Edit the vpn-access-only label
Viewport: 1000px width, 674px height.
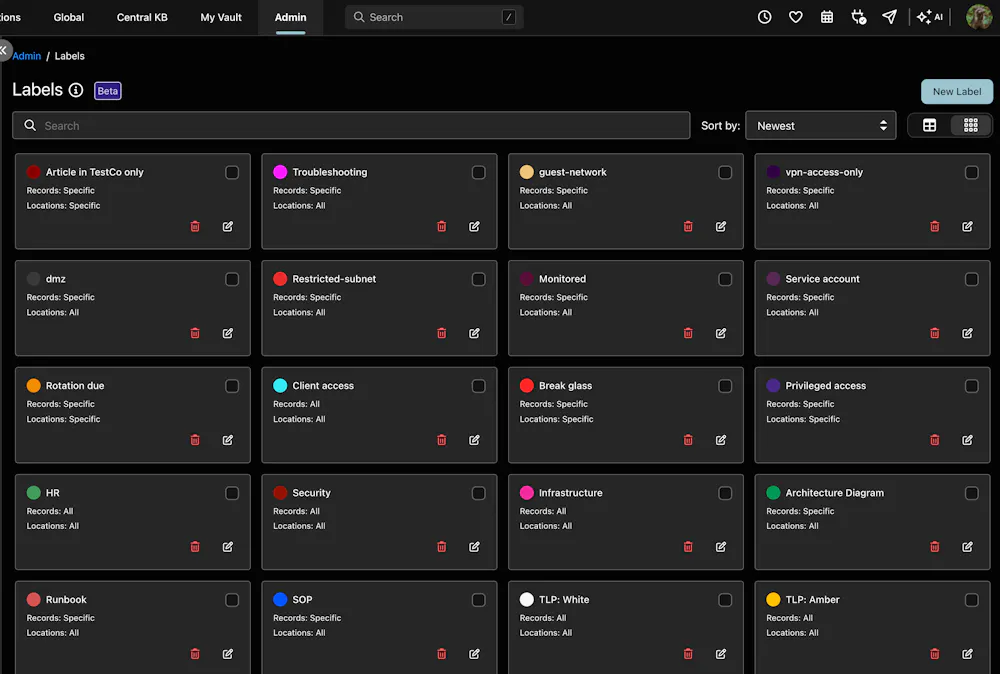967,226
